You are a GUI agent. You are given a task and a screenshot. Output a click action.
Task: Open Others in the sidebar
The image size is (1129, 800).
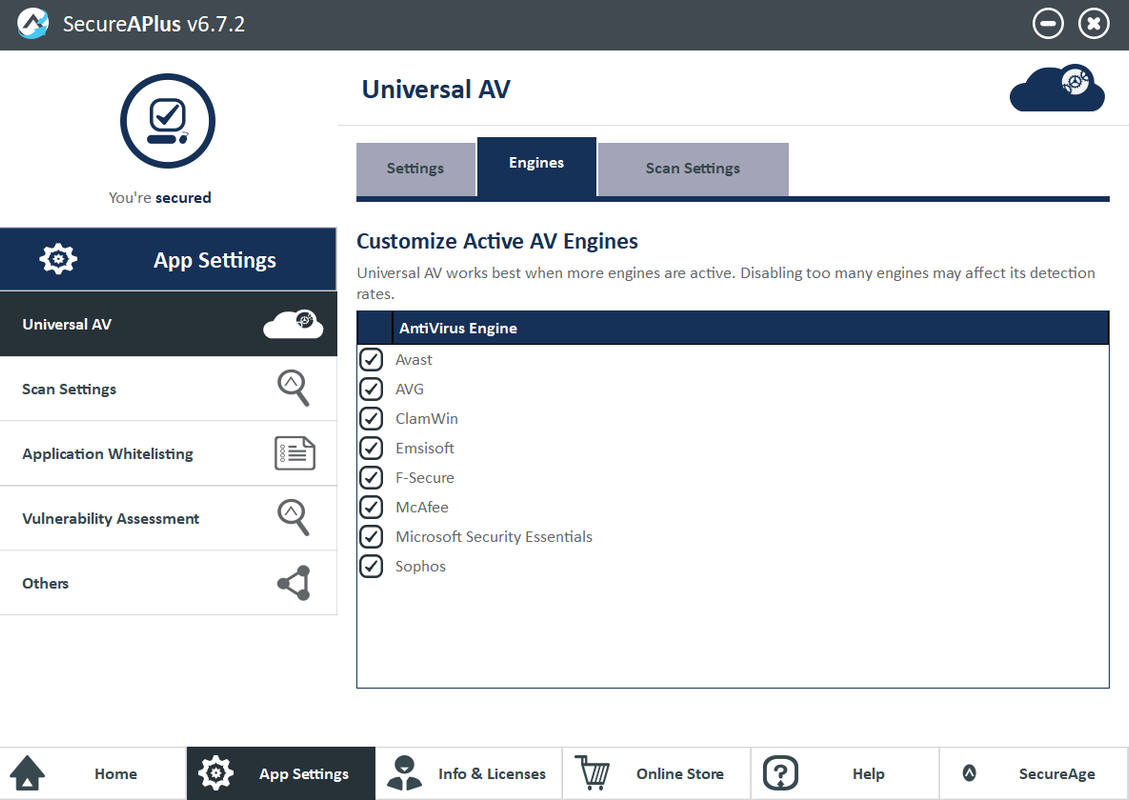point(168,583)
